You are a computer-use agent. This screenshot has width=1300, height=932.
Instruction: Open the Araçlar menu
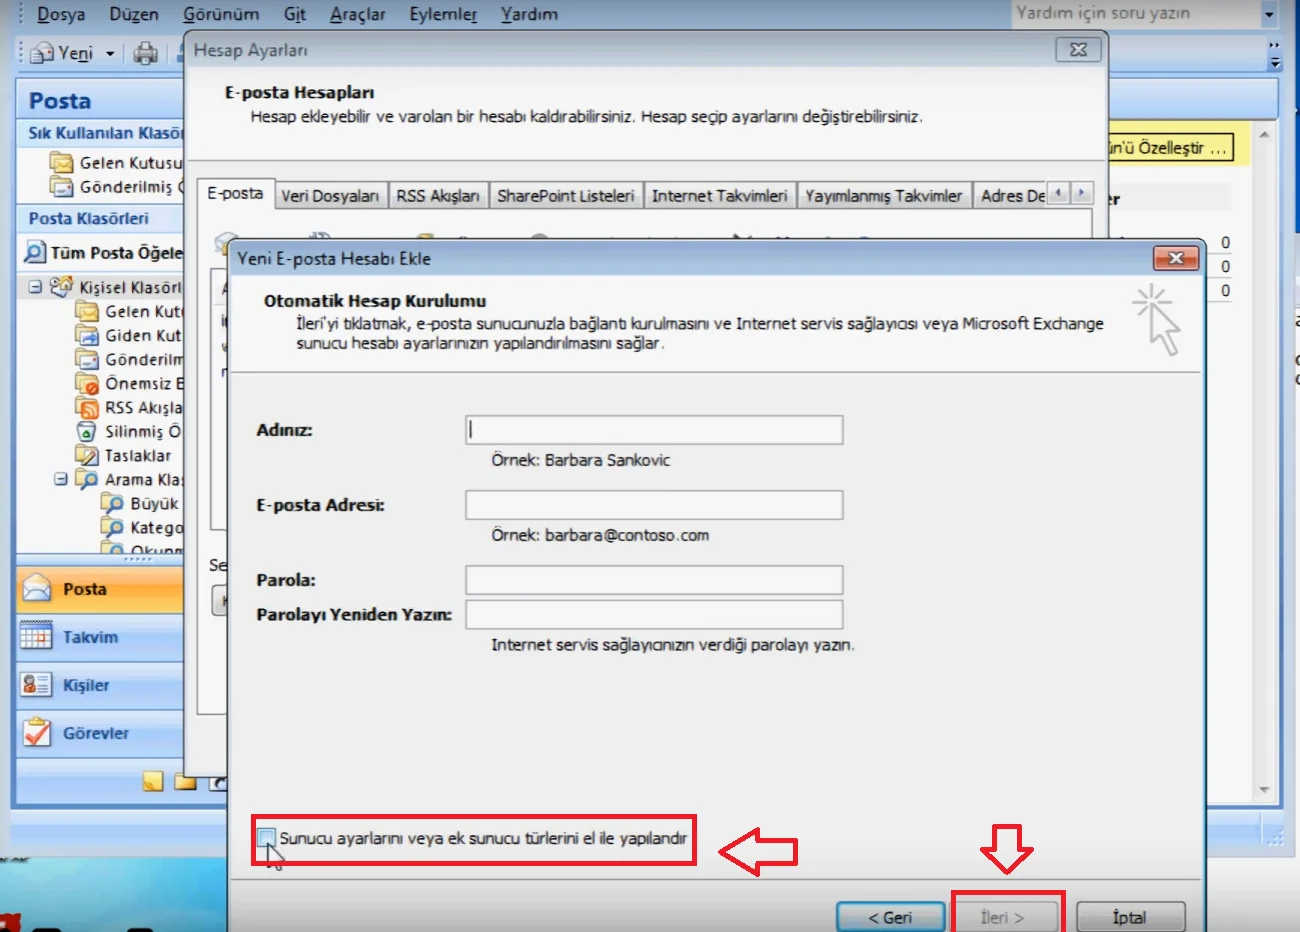coord(357,14)
